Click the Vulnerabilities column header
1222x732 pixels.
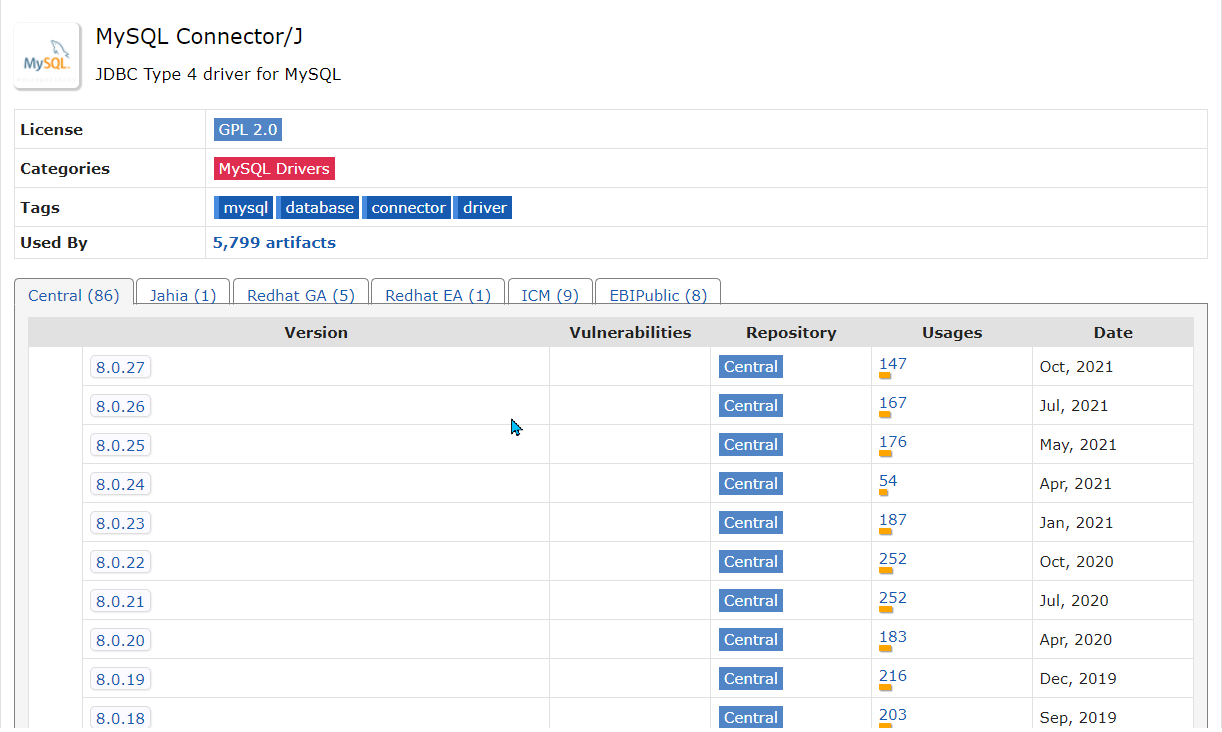[x=630, y=333]
